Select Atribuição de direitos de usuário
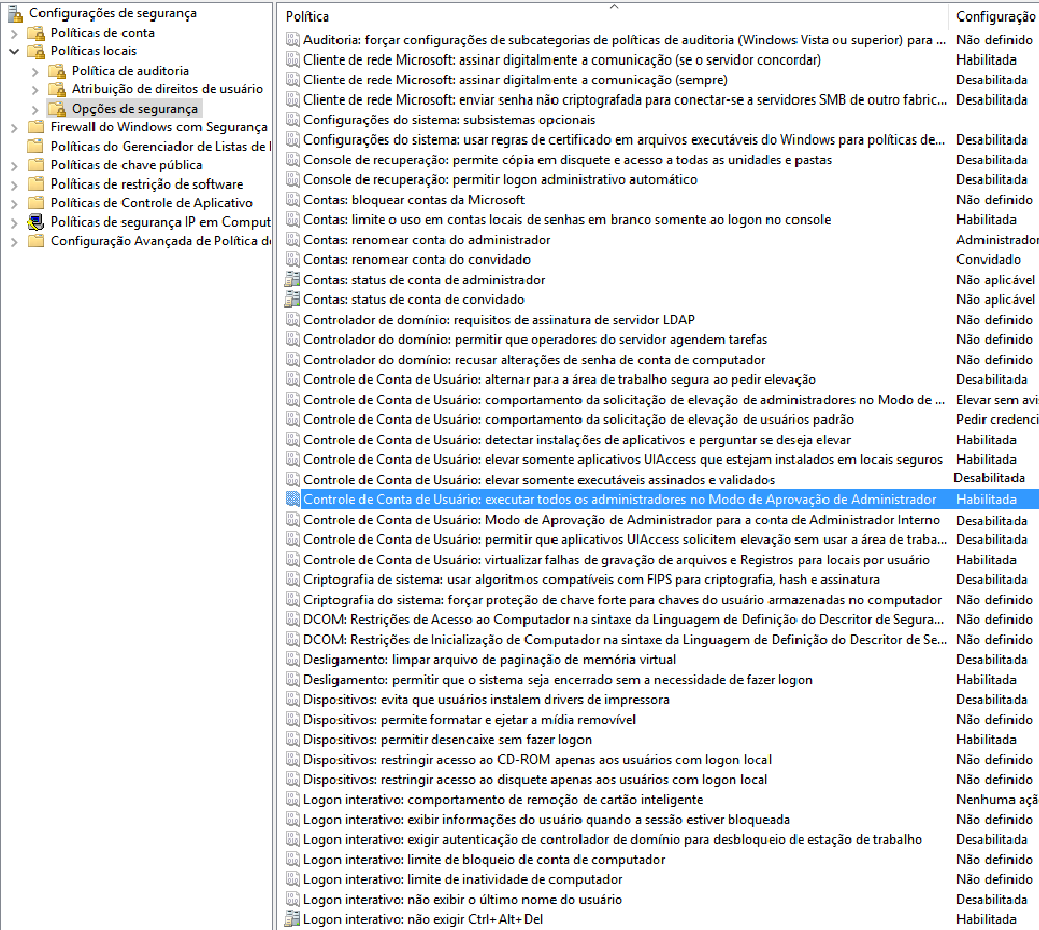 tap(167, 89)
